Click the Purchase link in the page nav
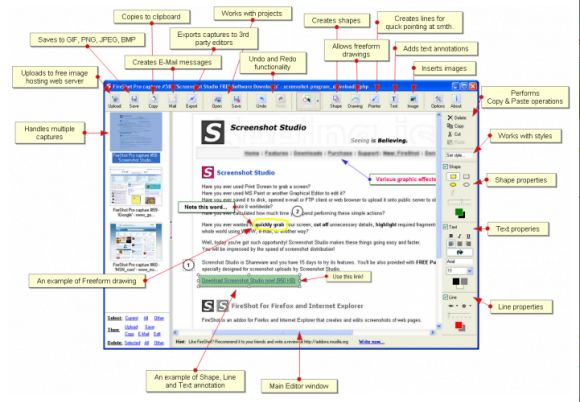This screenshot has height=402, width=580. 340,153
